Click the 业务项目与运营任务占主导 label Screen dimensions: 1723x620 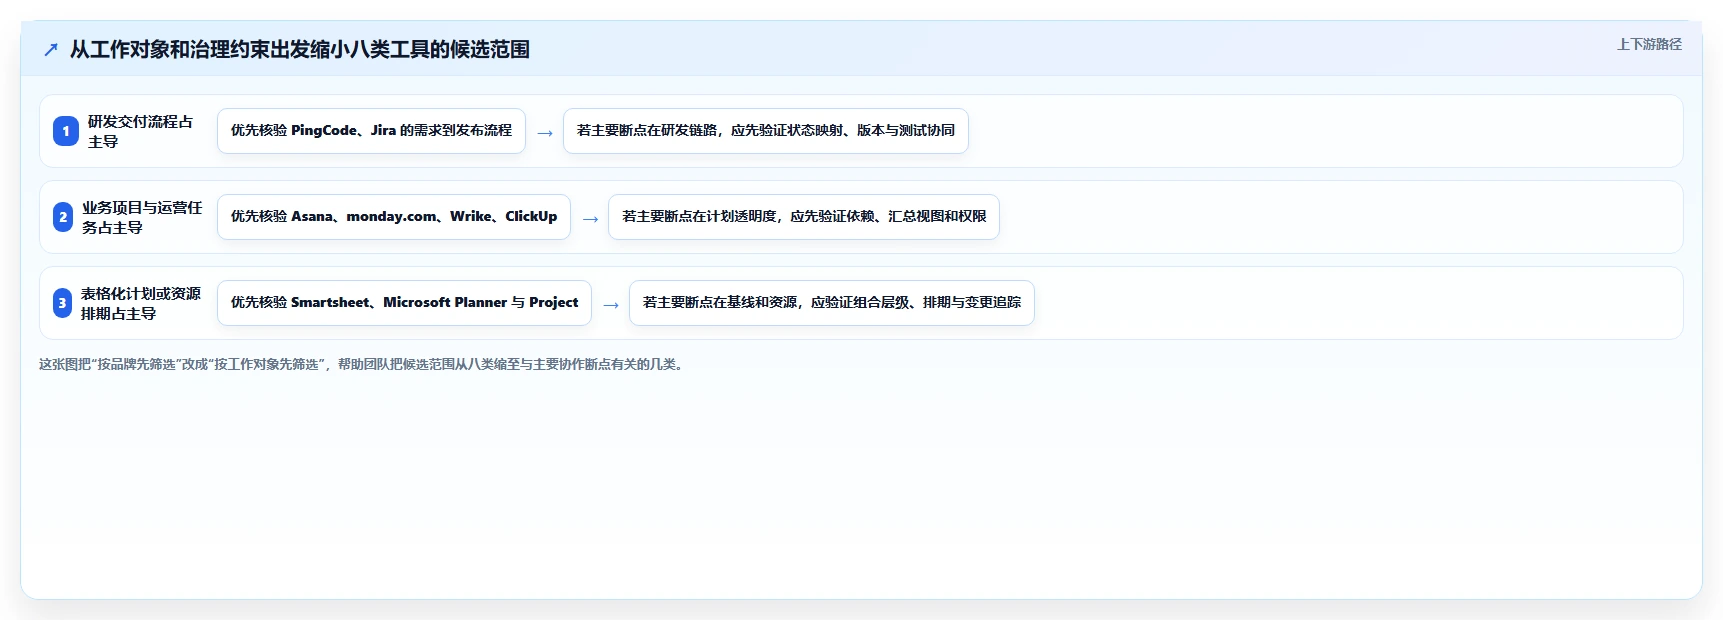click(142, 217)
